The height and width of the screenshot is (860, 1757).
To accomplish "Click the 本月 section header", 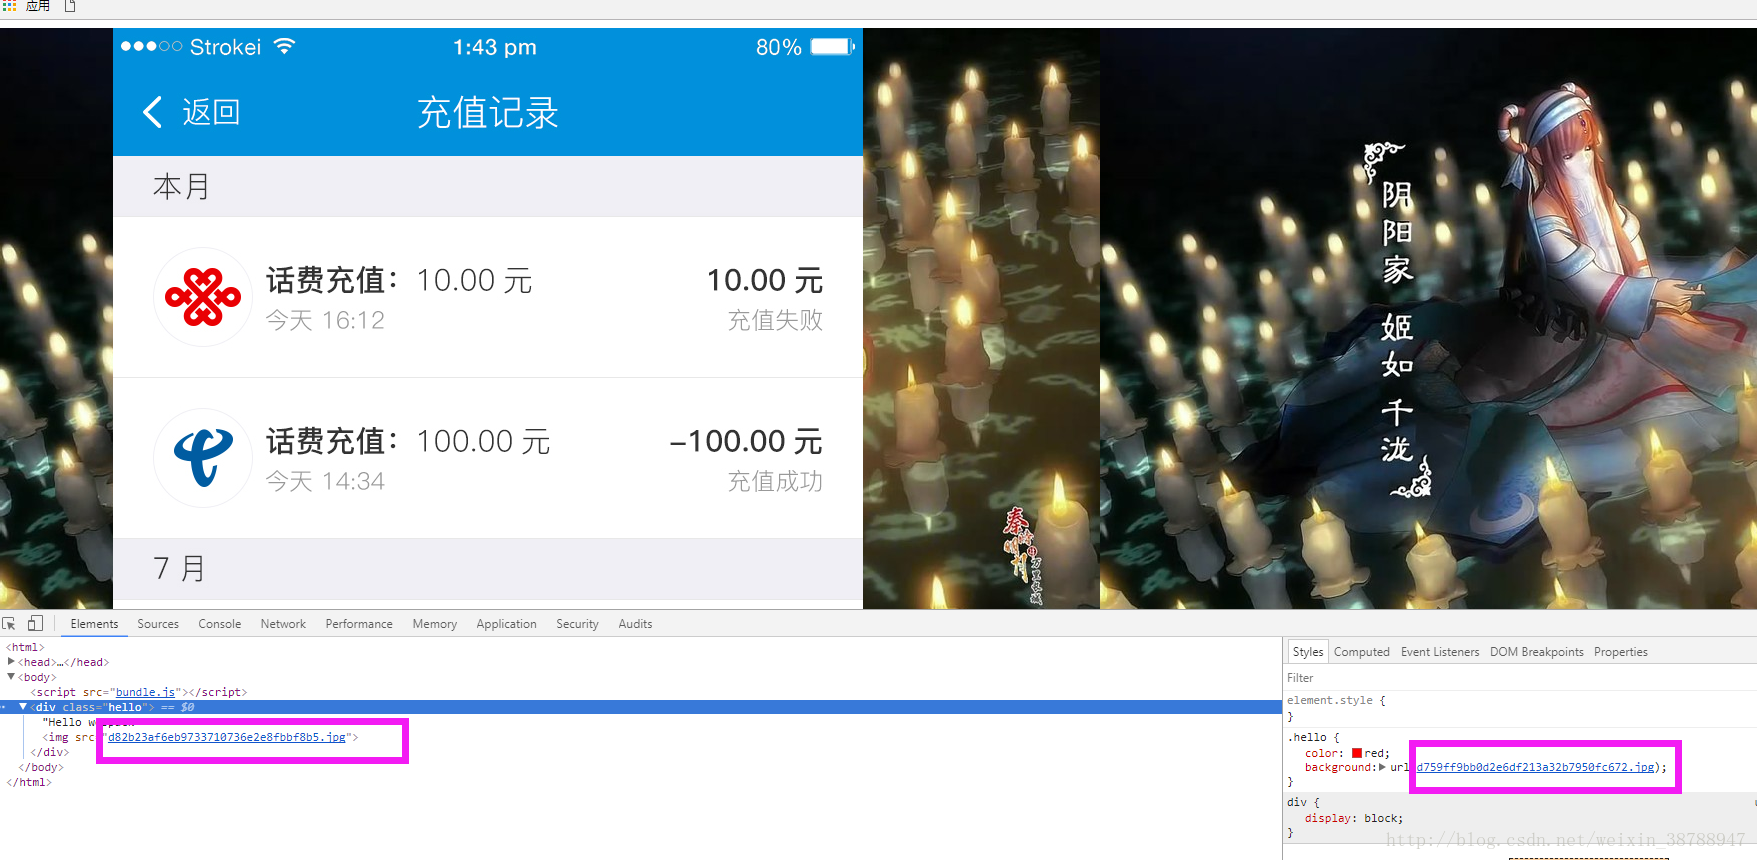I will coord(488,186).
